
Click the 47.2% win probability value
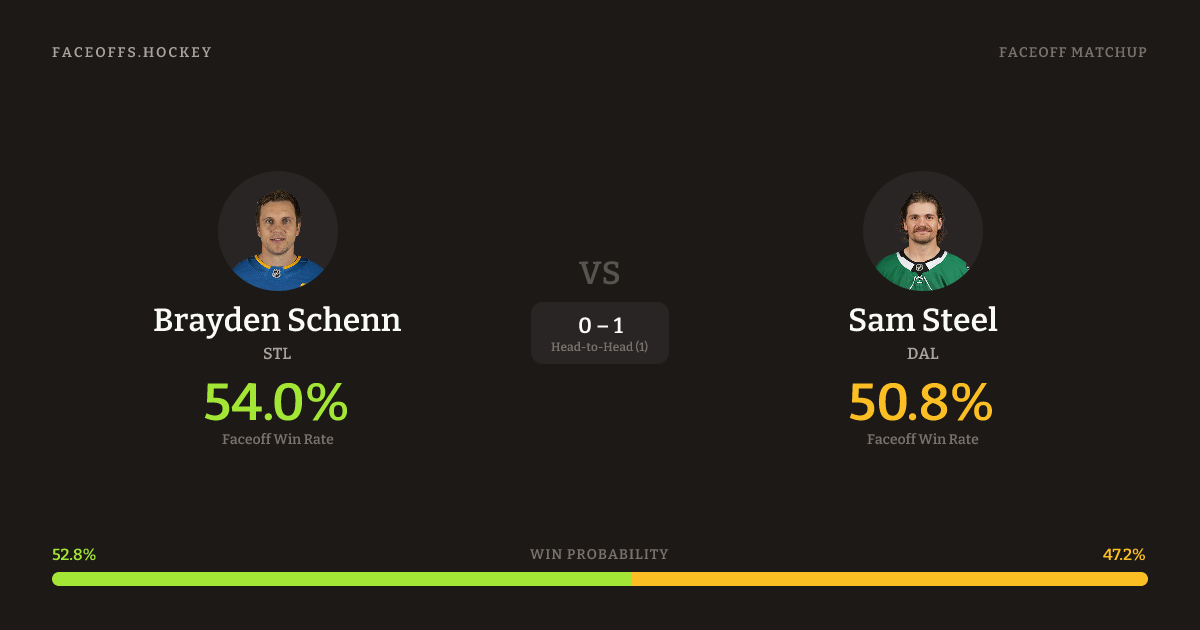[1124, 554]
